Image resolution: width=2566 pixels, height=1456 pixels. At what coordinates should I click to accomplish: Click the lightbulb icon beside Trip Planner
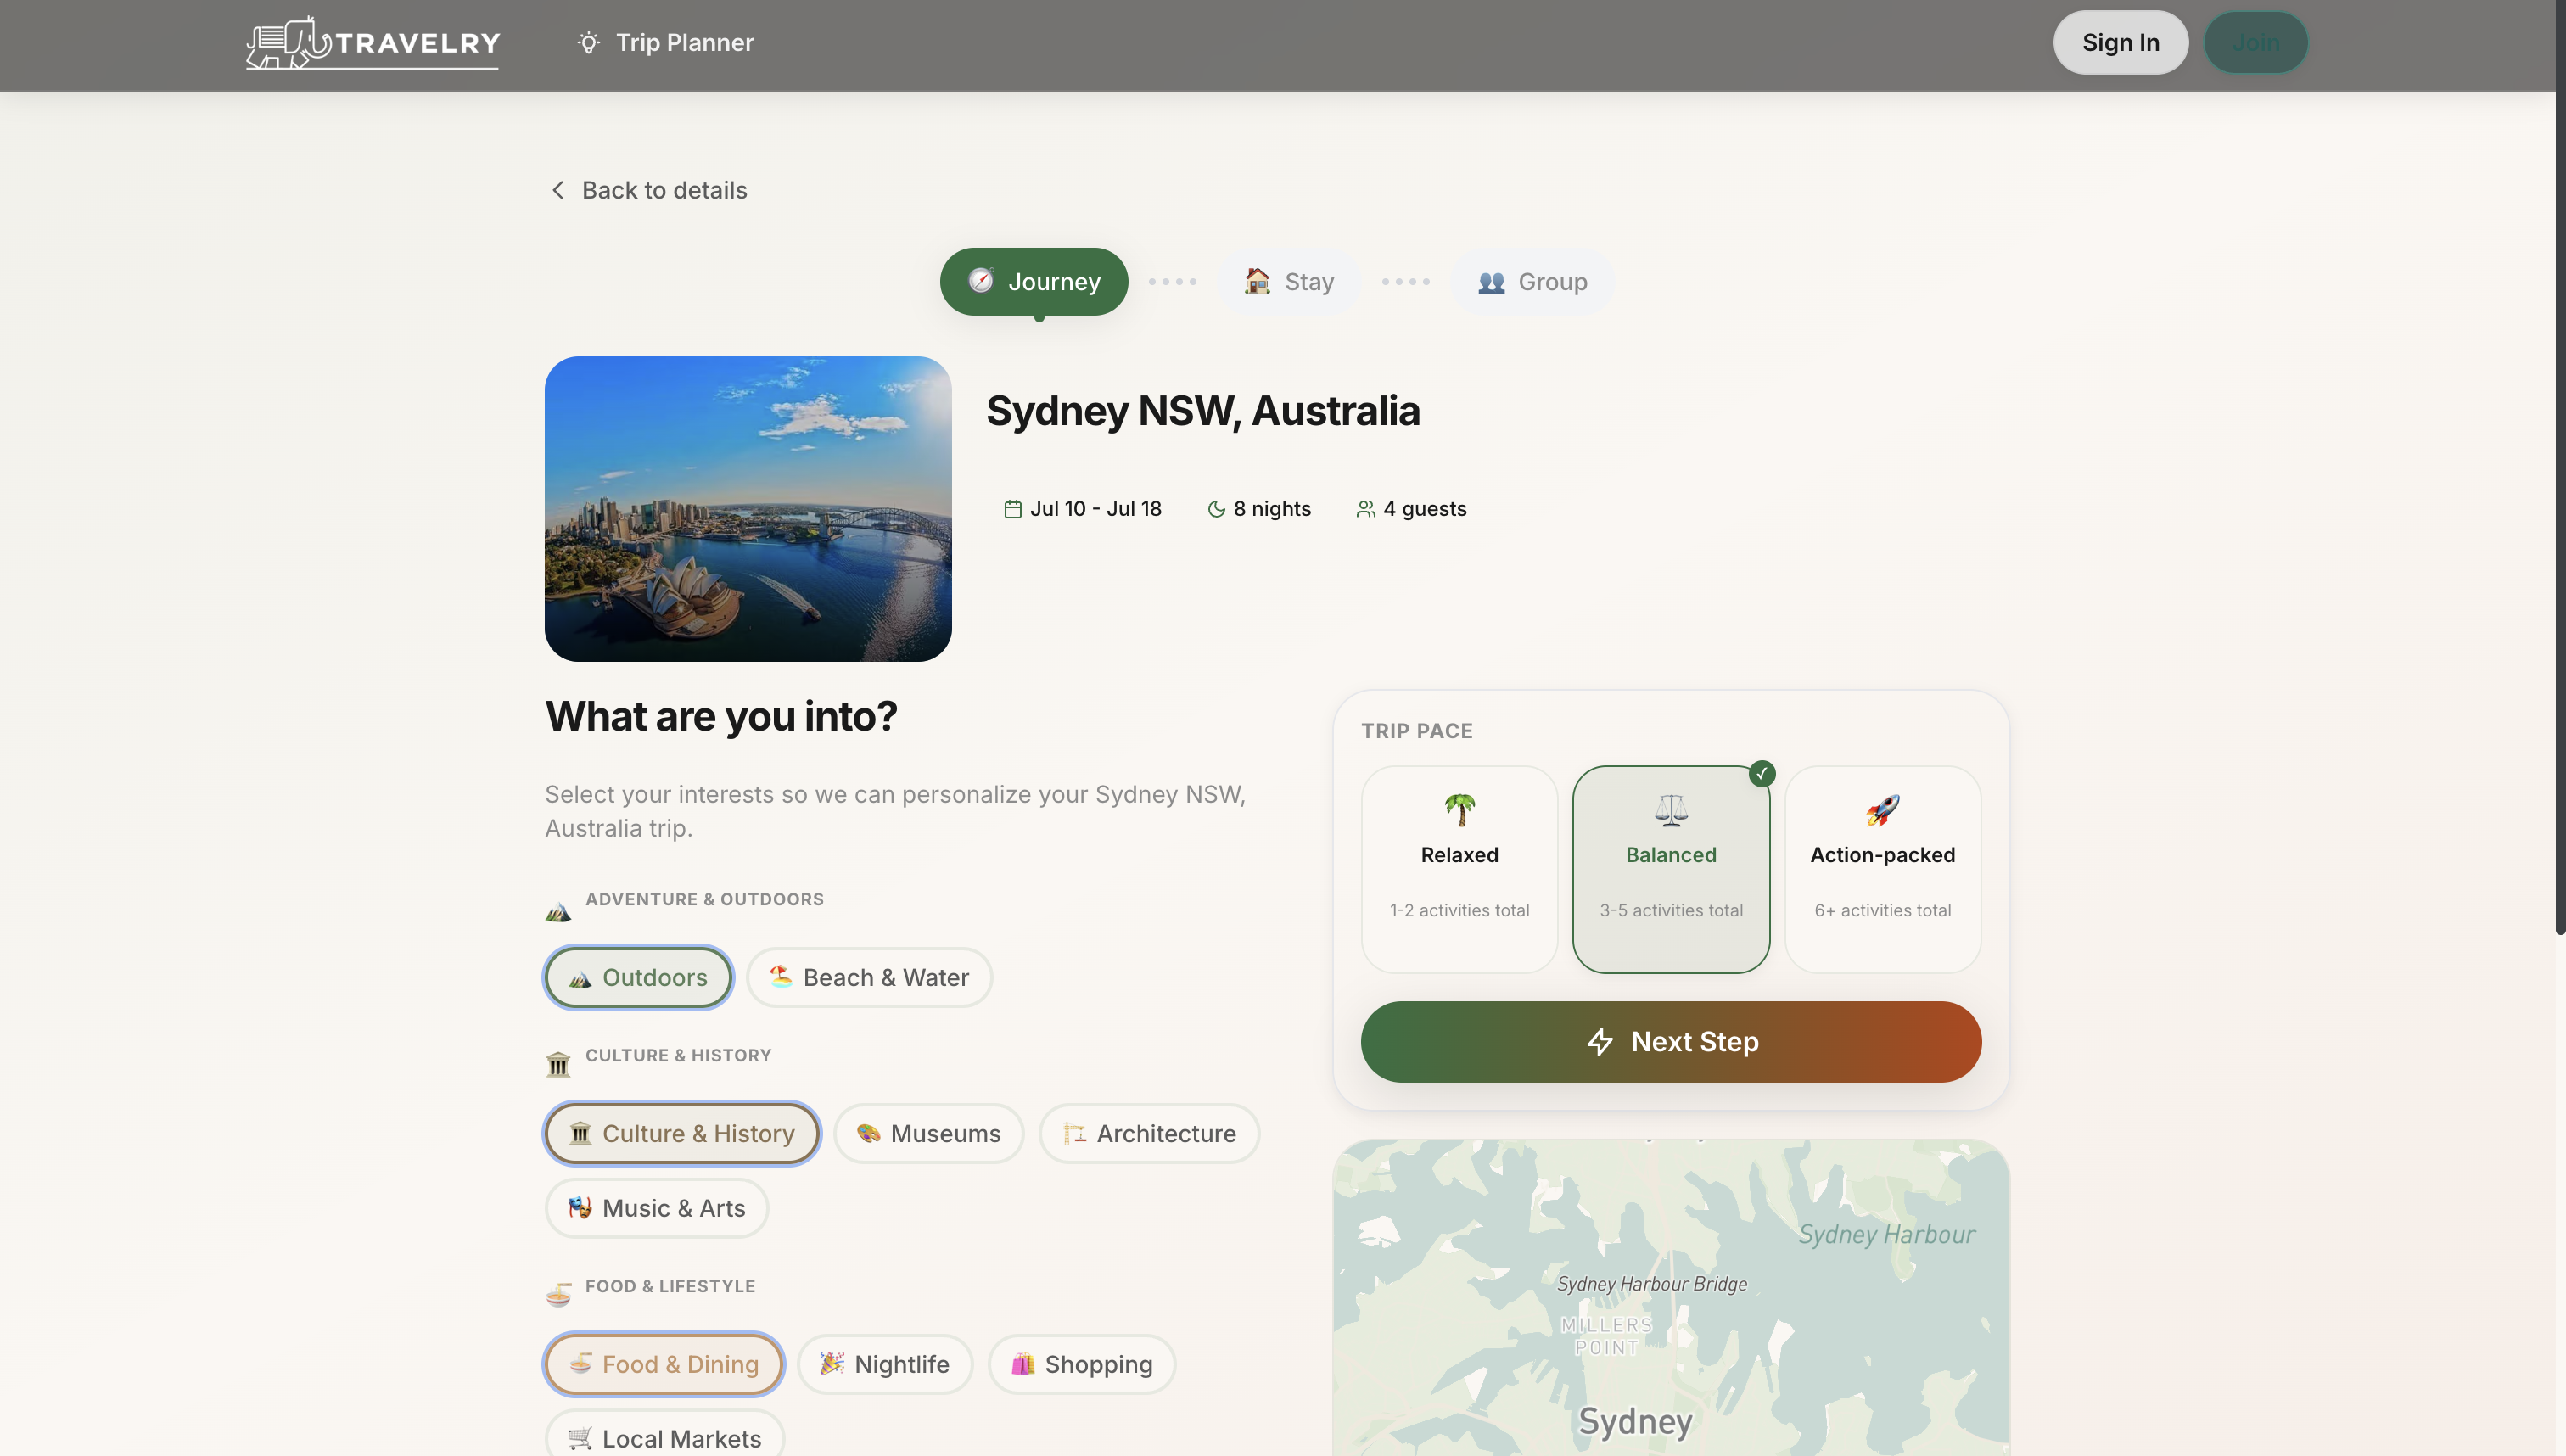pos(588,42)
